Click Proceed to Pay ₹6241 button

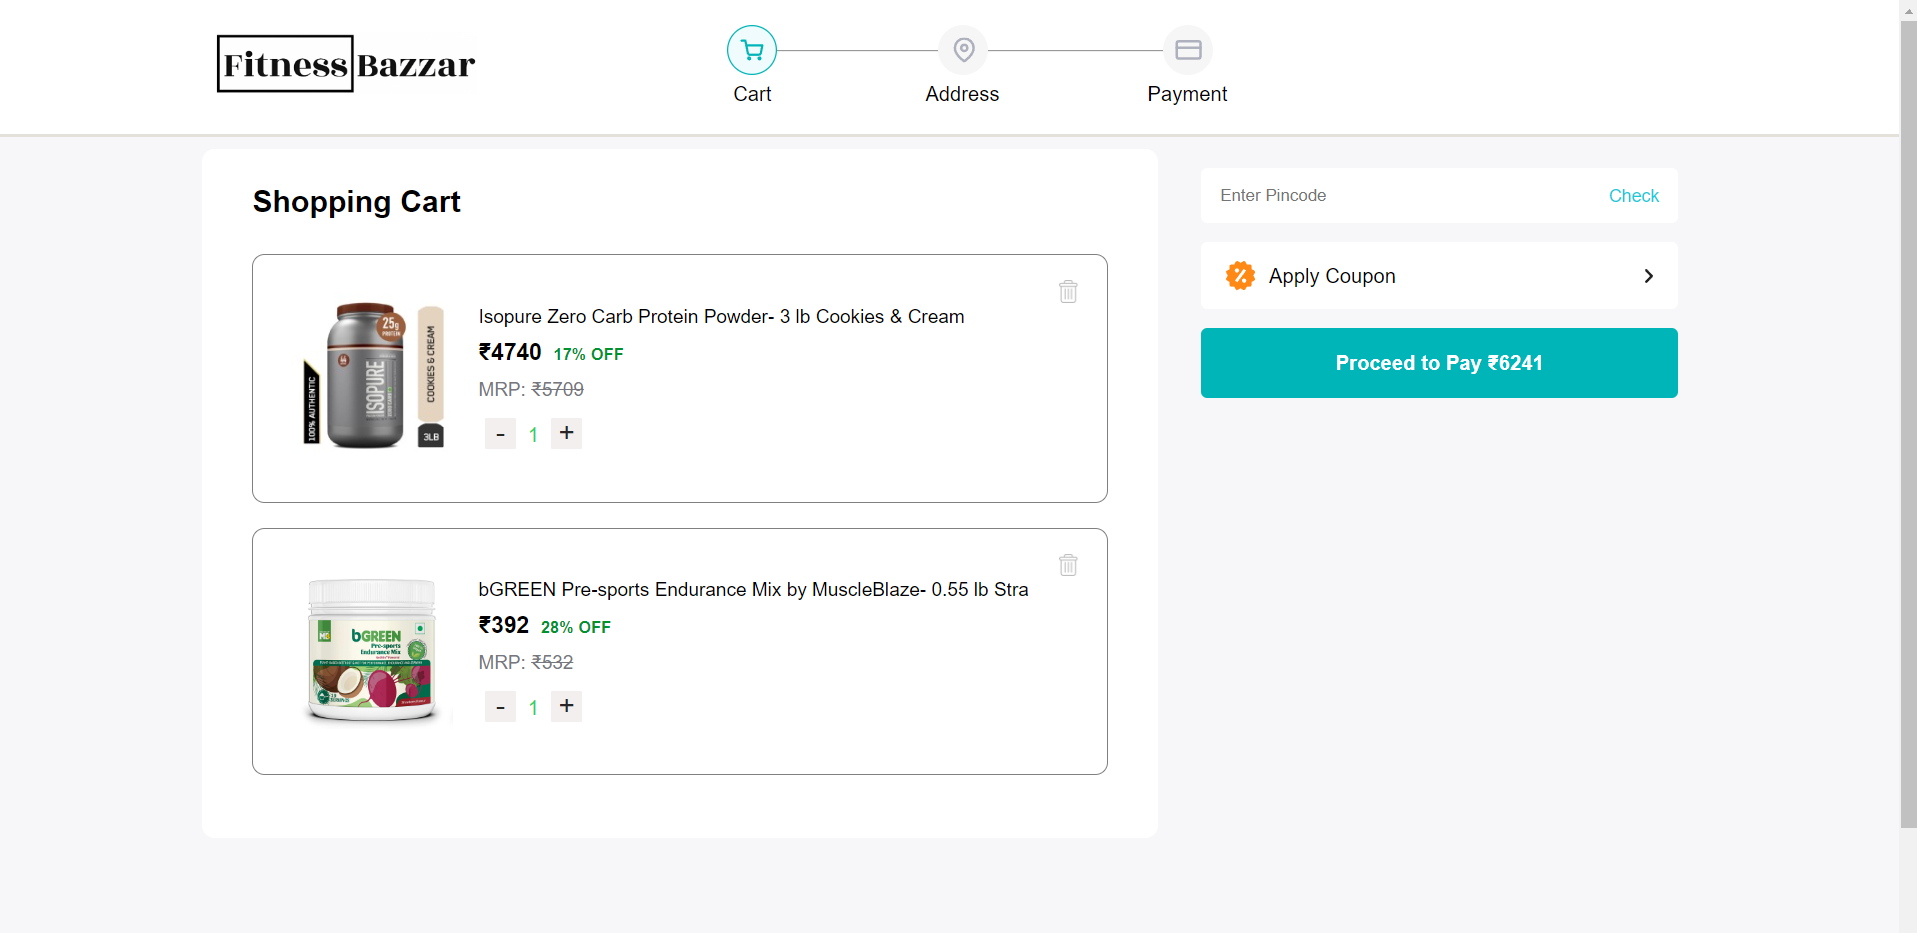[1439, 363]
